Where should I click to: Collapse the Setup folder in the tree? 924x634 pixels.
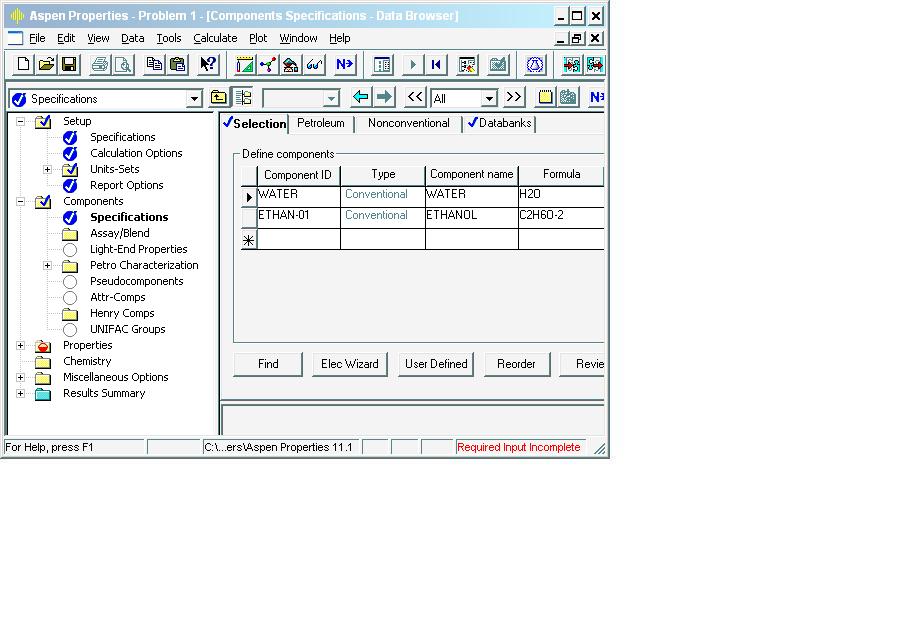(x=21, y=121)
